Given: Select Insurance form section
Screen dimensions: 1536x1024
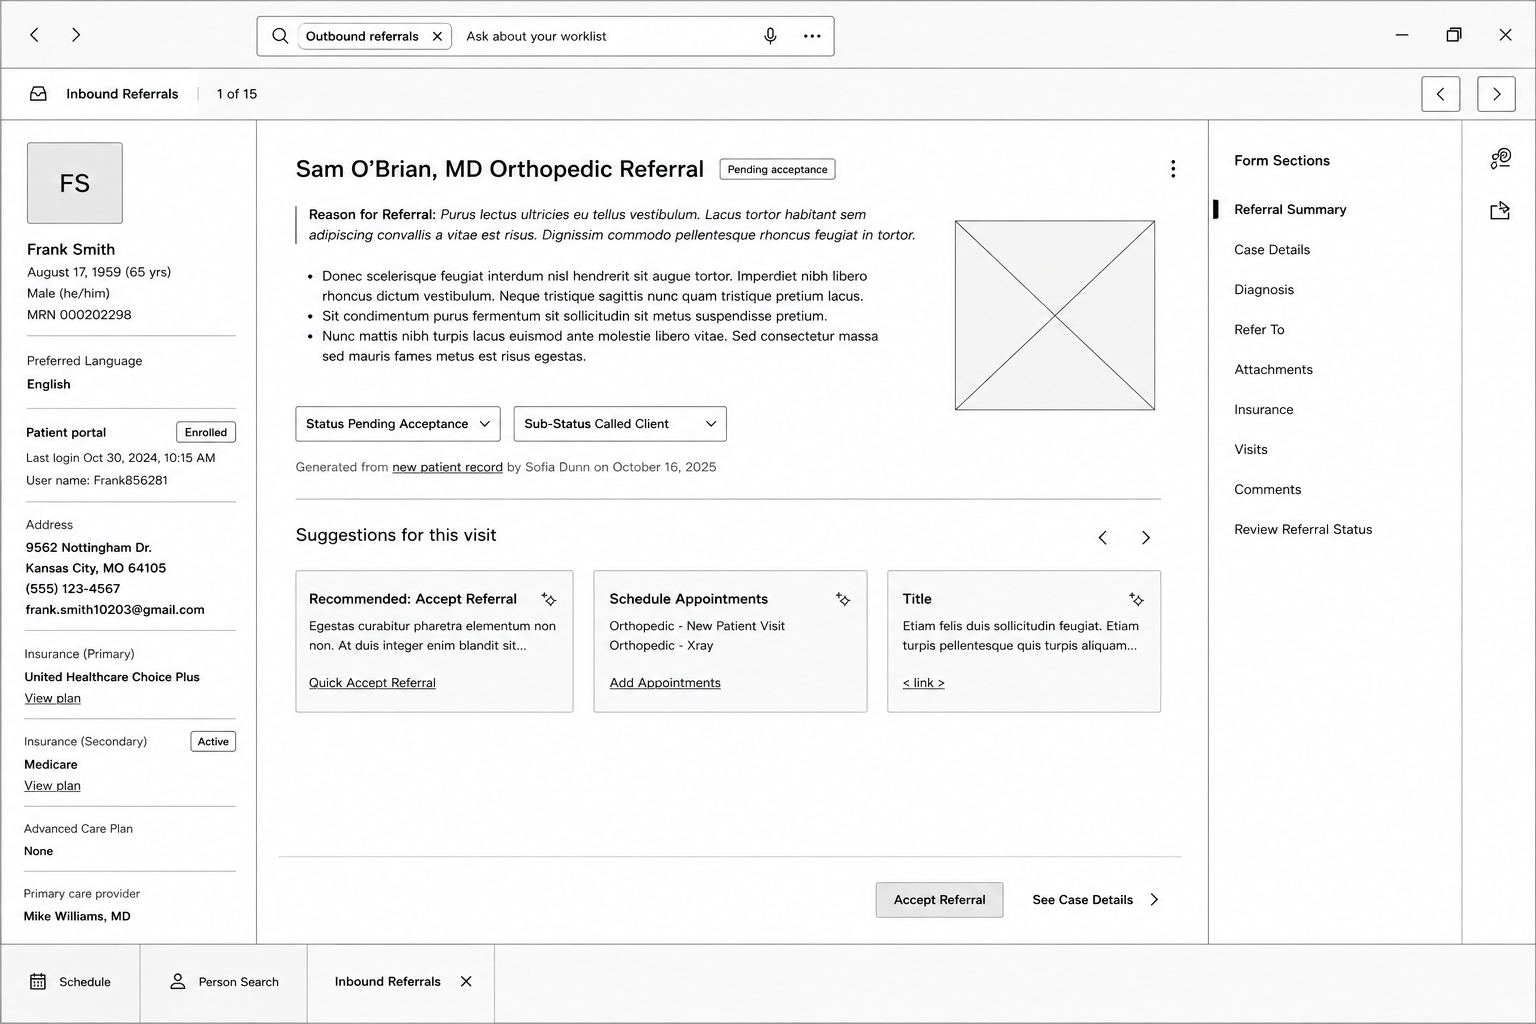Looking at the screenshot, I should click(x=1264, y=410).
